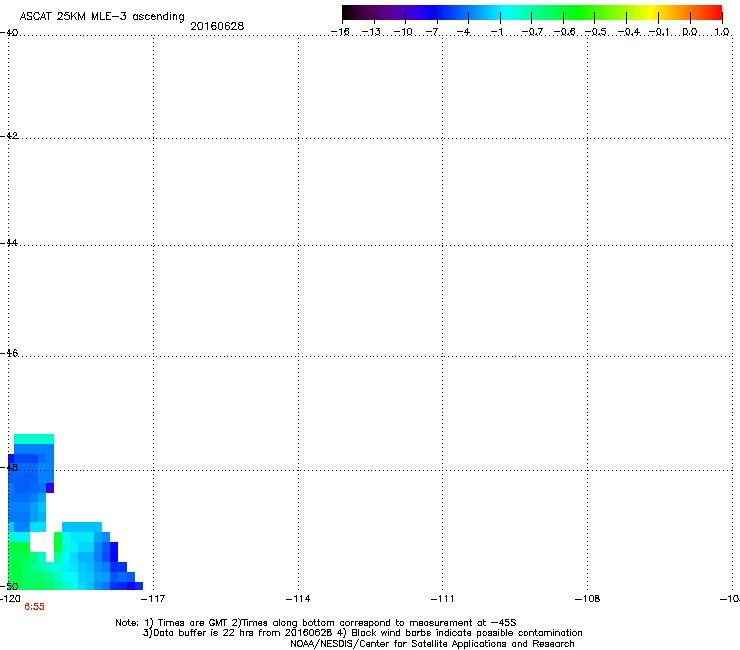Click the "-48" latitude axis label
The image size is (740, 650).
coord(9,467)
